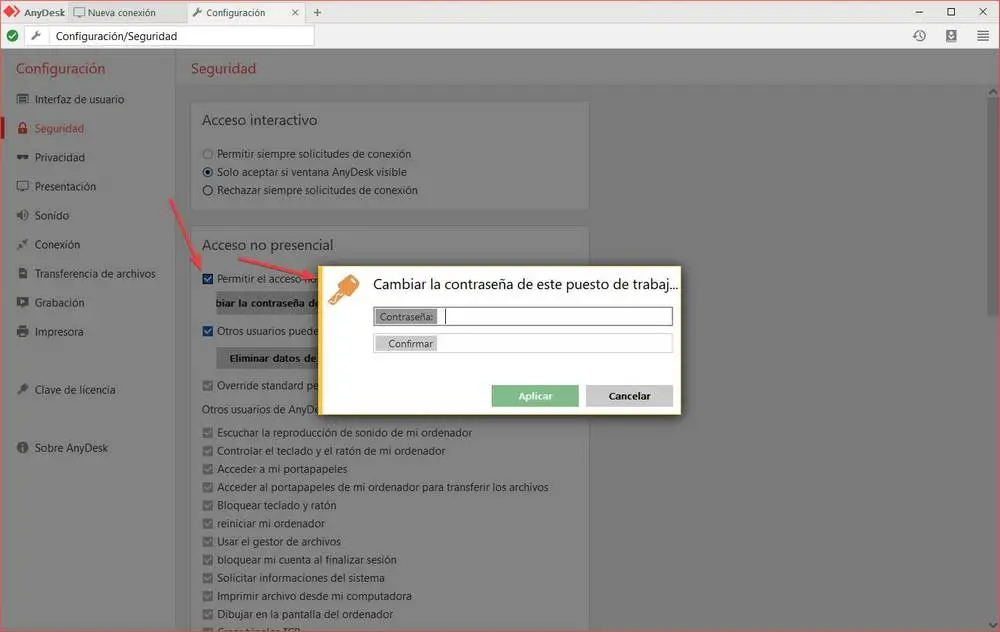Select Solo aceptar si ventana AnyDesk visible
This screenshot has height=632, width=1000.
(207, 172)
